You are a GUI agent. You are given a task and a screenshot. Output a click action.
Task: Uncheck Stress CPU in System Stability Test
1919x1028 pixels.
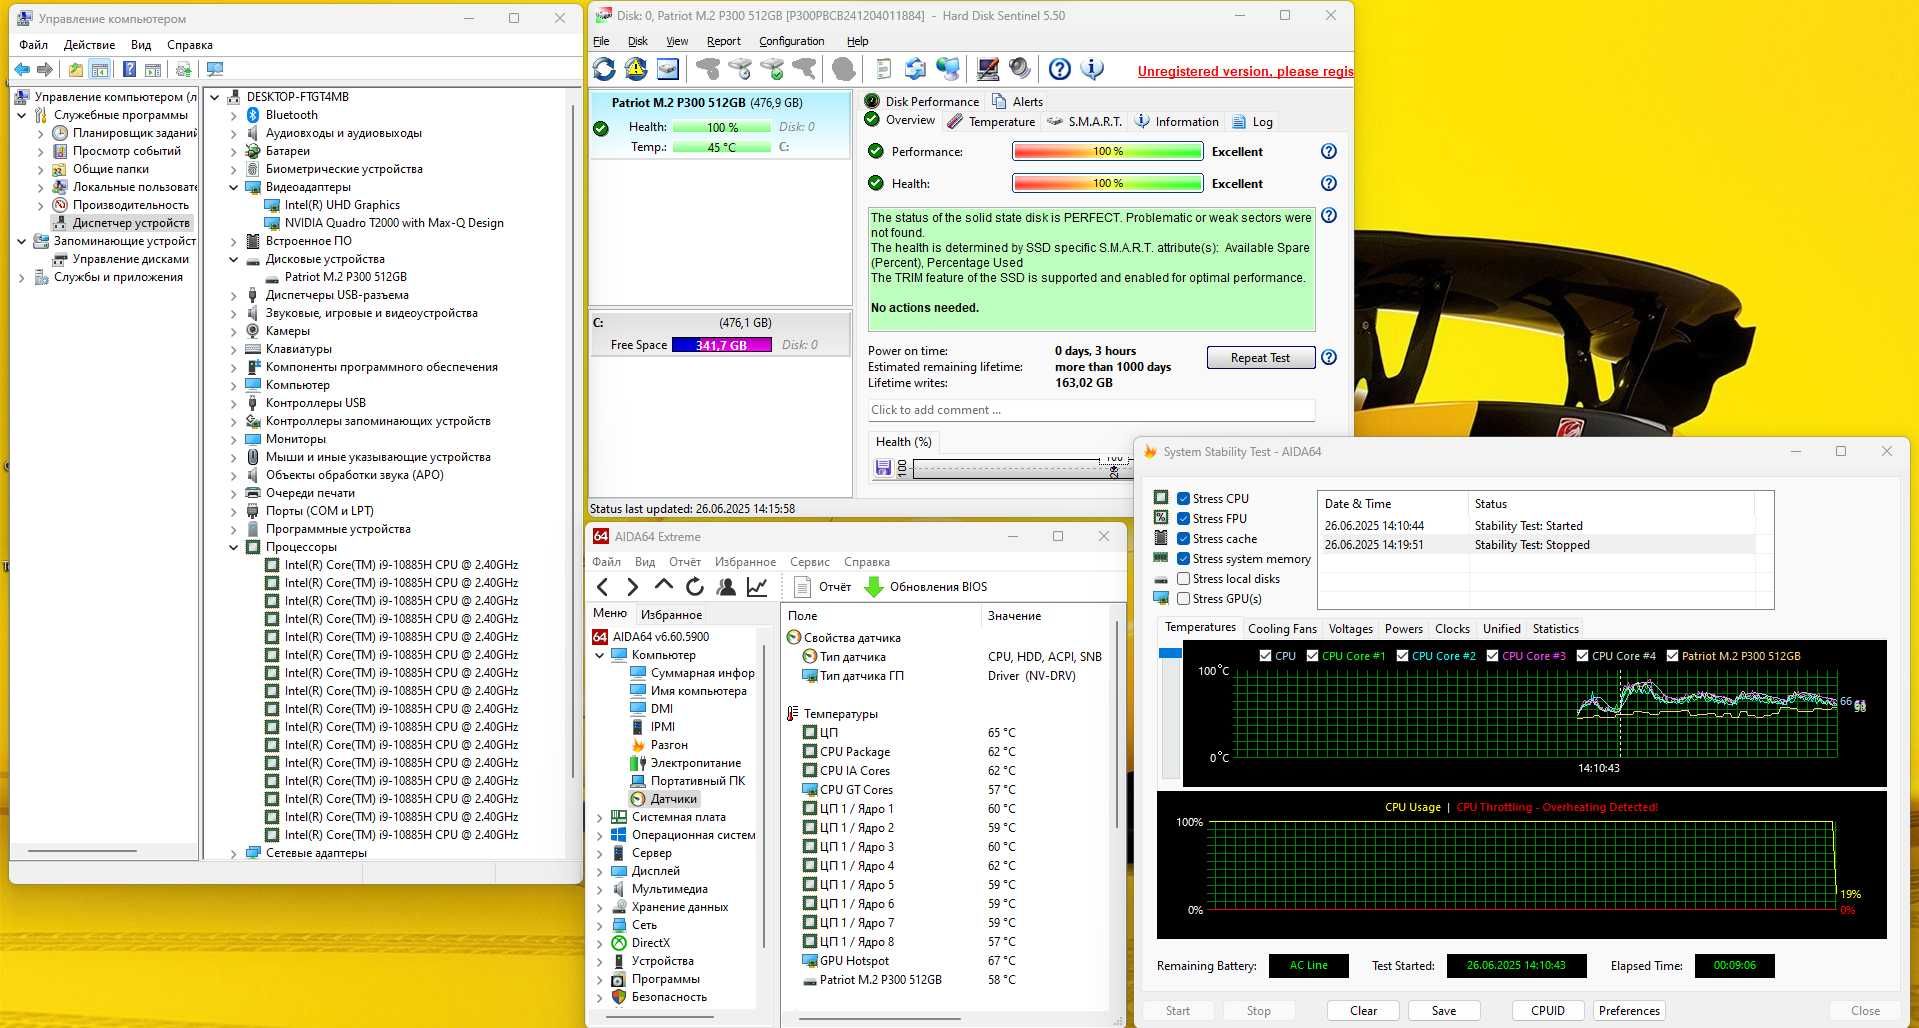[1183, 498]
